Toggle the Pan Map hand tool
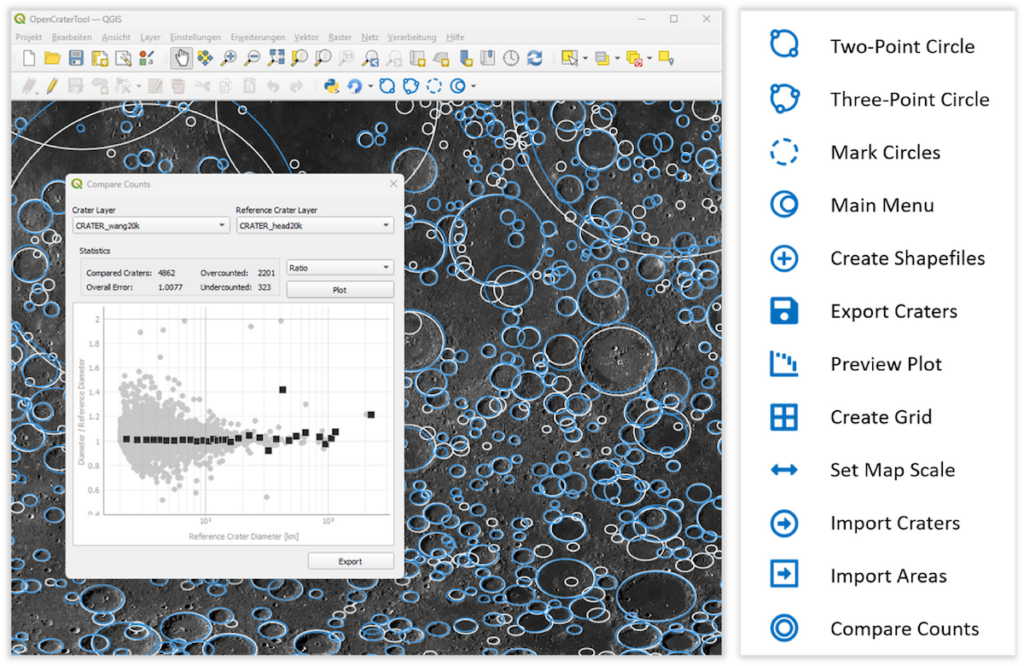The image size is (1024, 666). tap(181, 58)
